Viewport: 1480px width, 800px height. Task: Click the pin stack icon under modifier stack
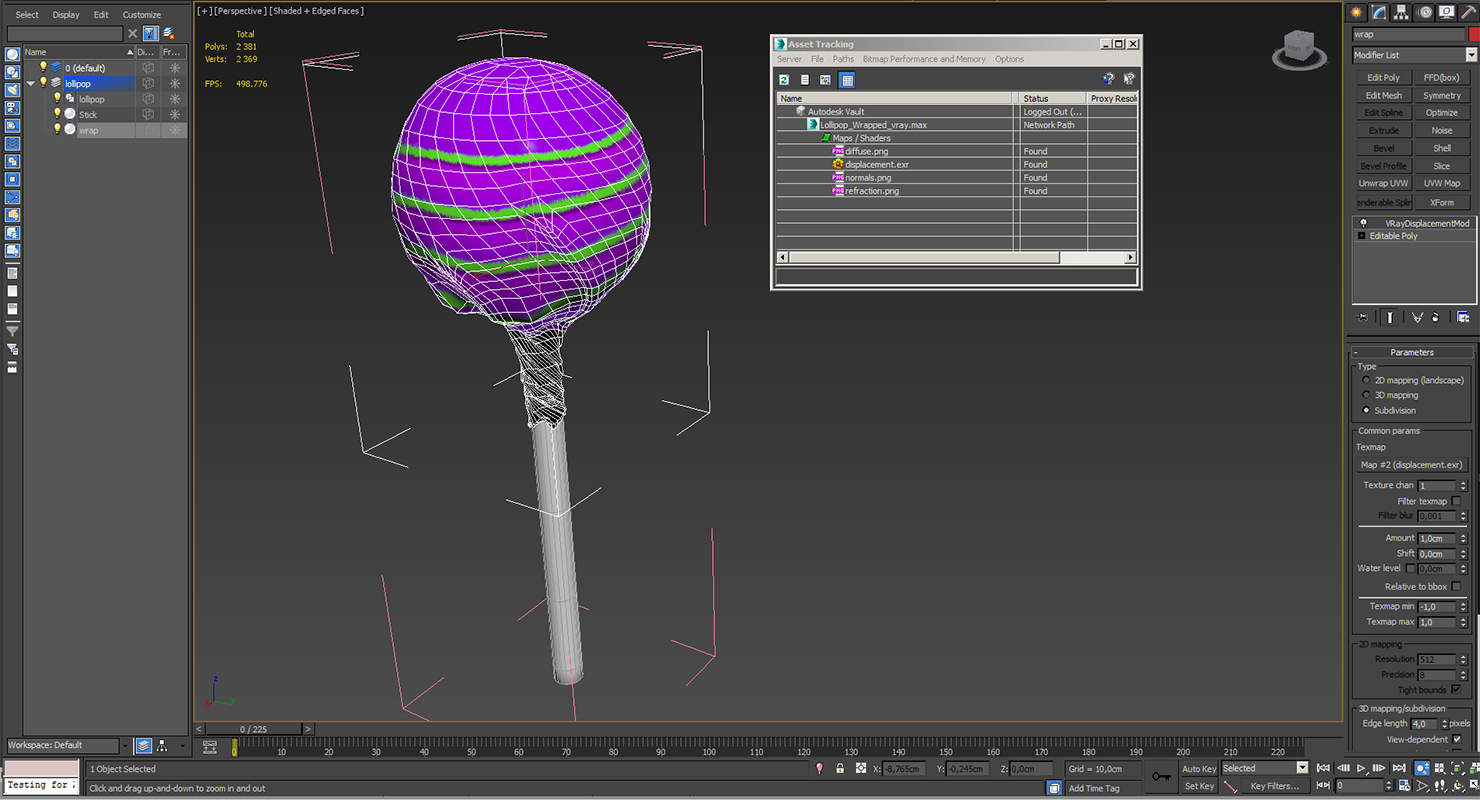[x=1362, y=317]
